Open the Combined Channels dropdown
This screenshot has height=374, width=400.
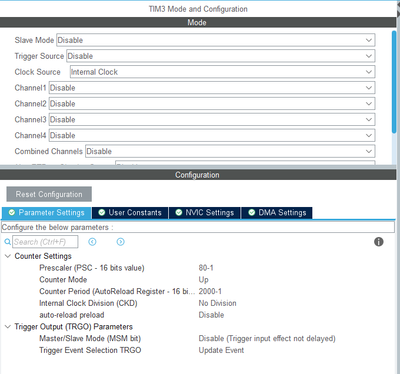point(230,151)
